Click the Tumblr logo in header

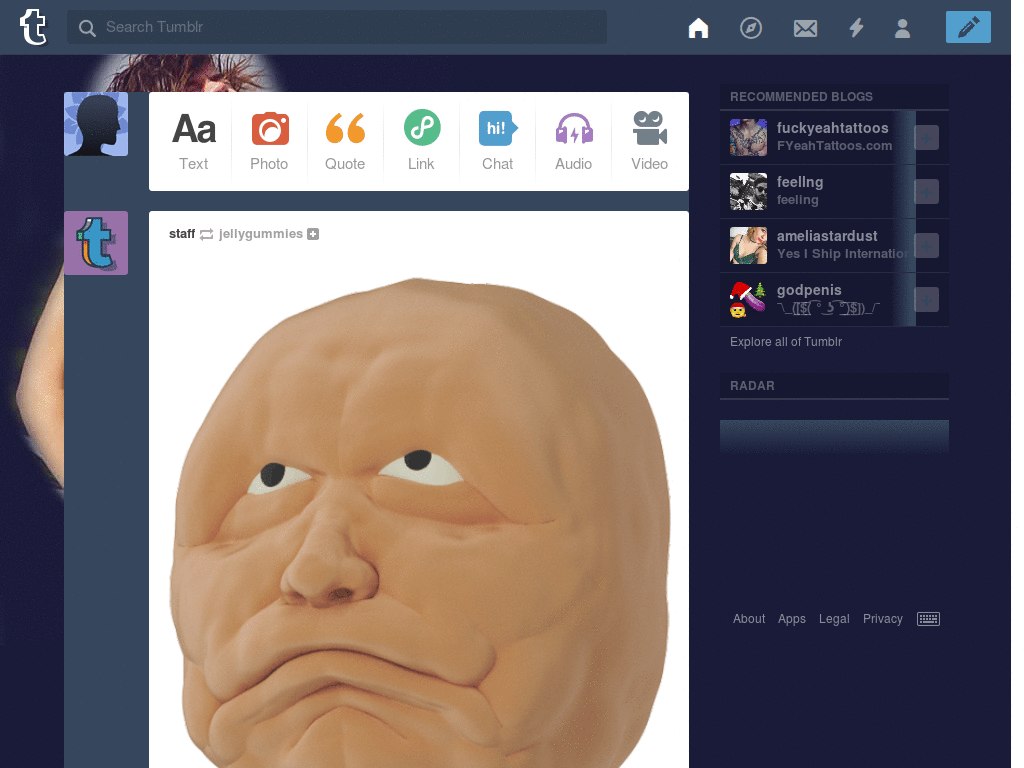[33, 27]
